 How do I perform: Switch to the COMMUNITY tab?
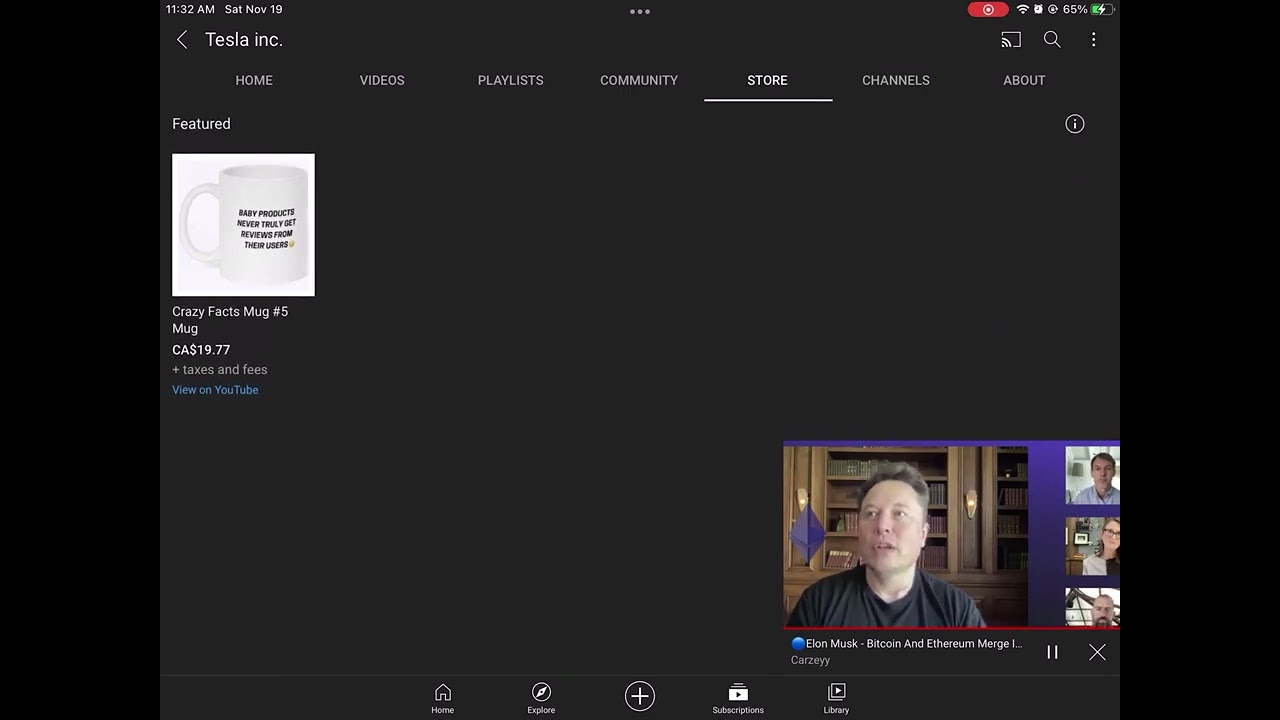pyautogui.click(x=639, y=80)
